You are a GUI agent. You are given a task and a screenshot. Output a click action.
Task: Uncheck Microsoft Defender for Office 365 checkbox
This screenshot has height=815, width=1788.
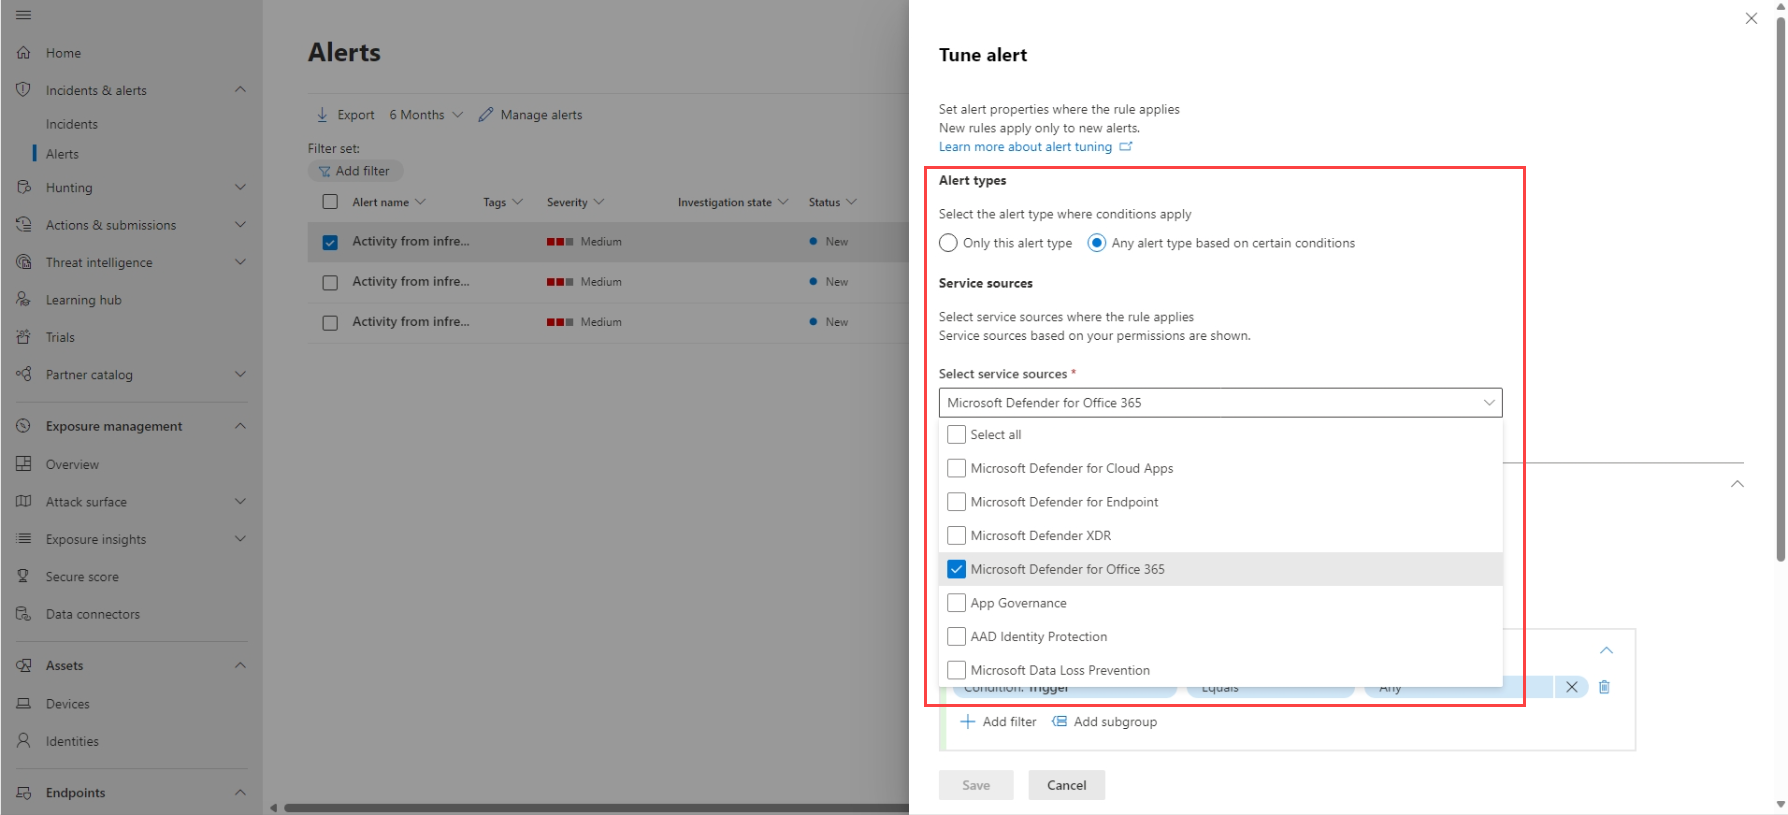(x=956, y=569)
